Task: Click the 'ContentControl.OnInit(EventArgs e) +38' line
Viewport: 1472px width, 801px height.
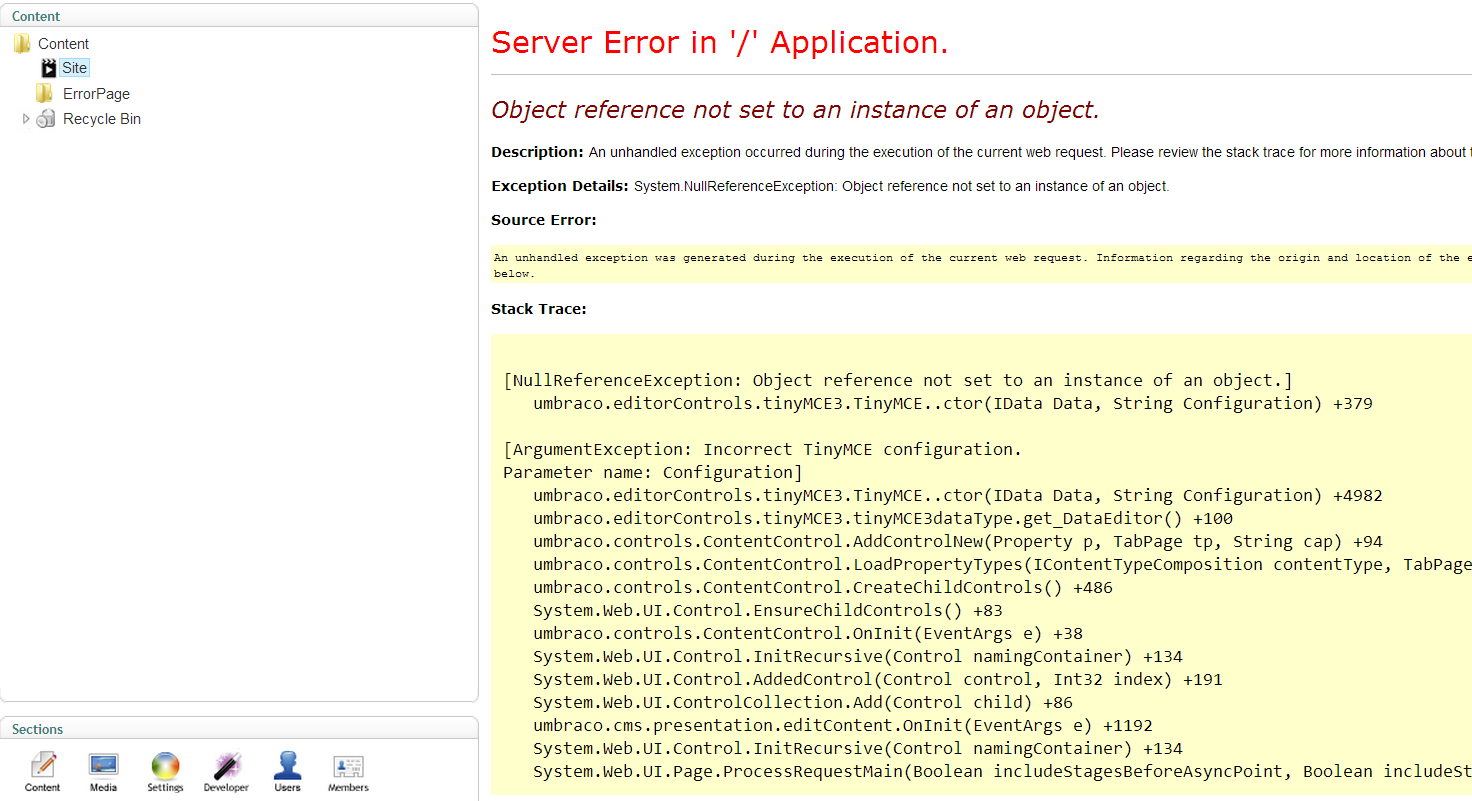Action: [x=808, y=633]
